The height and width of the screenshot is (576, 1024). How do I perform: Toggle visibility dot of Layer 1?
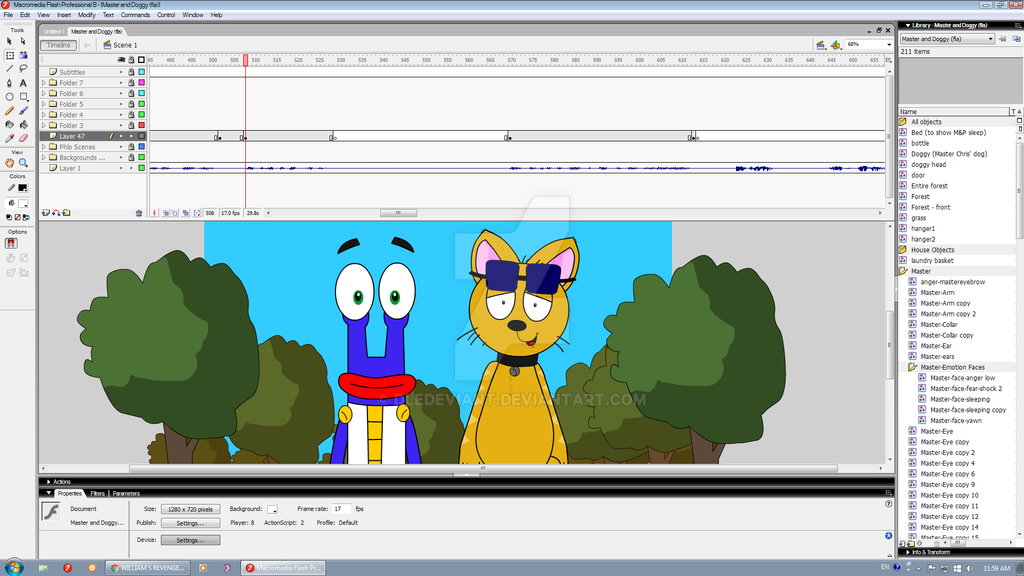click(x=121, y=168)
